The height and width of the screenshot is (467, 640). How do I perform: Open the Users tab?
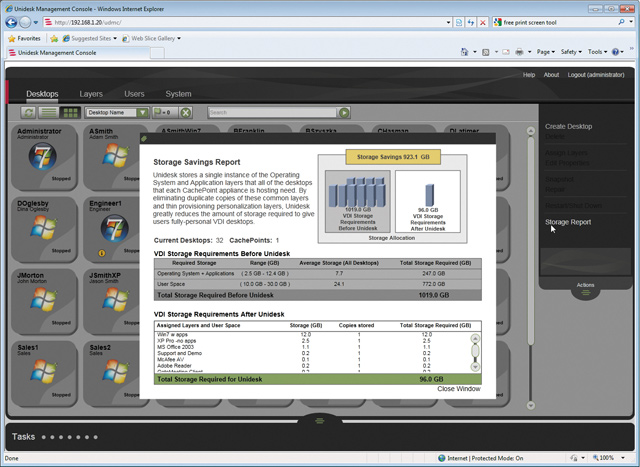(x=134, y=94)
